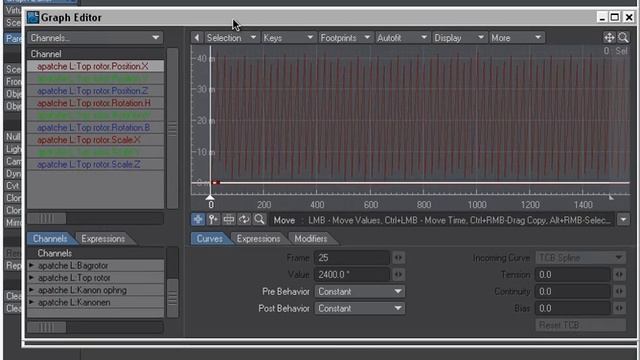Click arrows button next to Continuity field
The height and width of the screenshot is (360, 640).
coord(619,291)
